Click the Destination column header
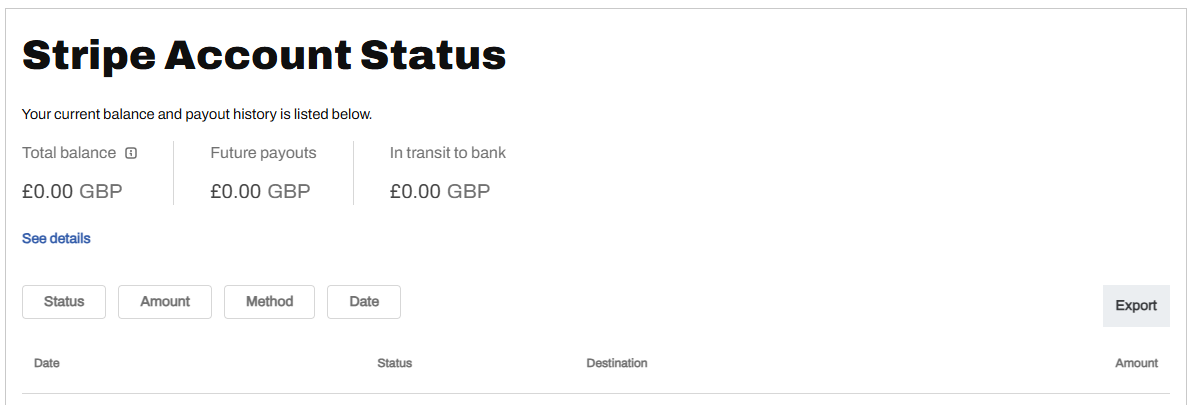The image size is (1196, 405). point(616,363)
